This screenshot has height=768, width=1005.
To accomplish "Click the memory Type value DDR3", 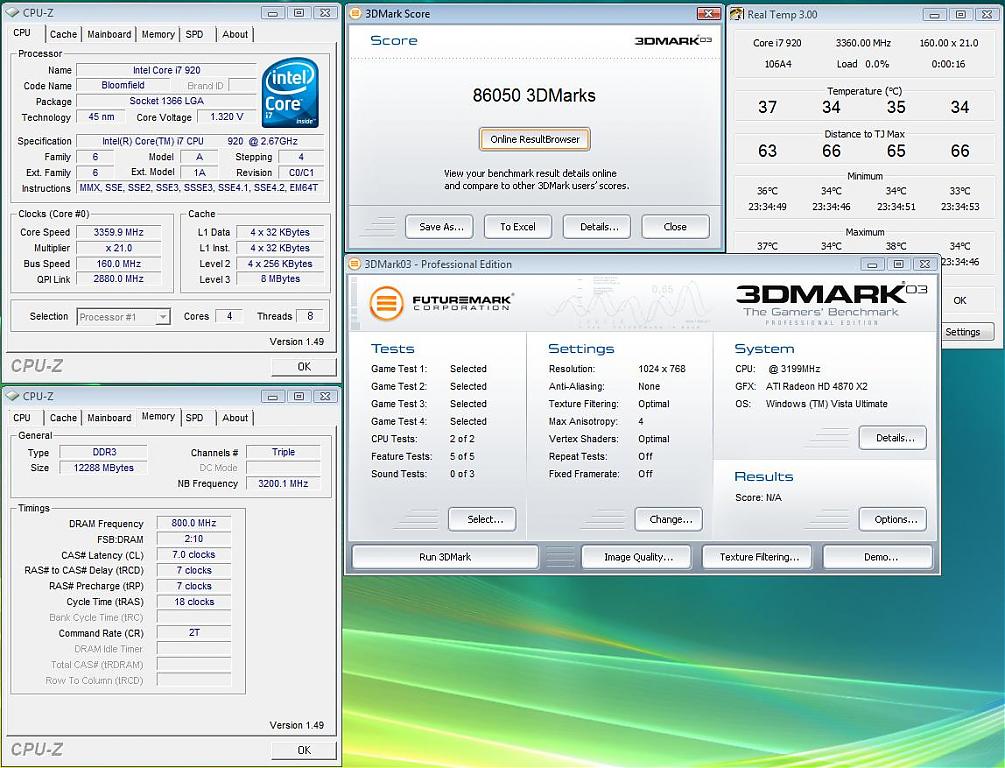I will [x=104, y=452].
